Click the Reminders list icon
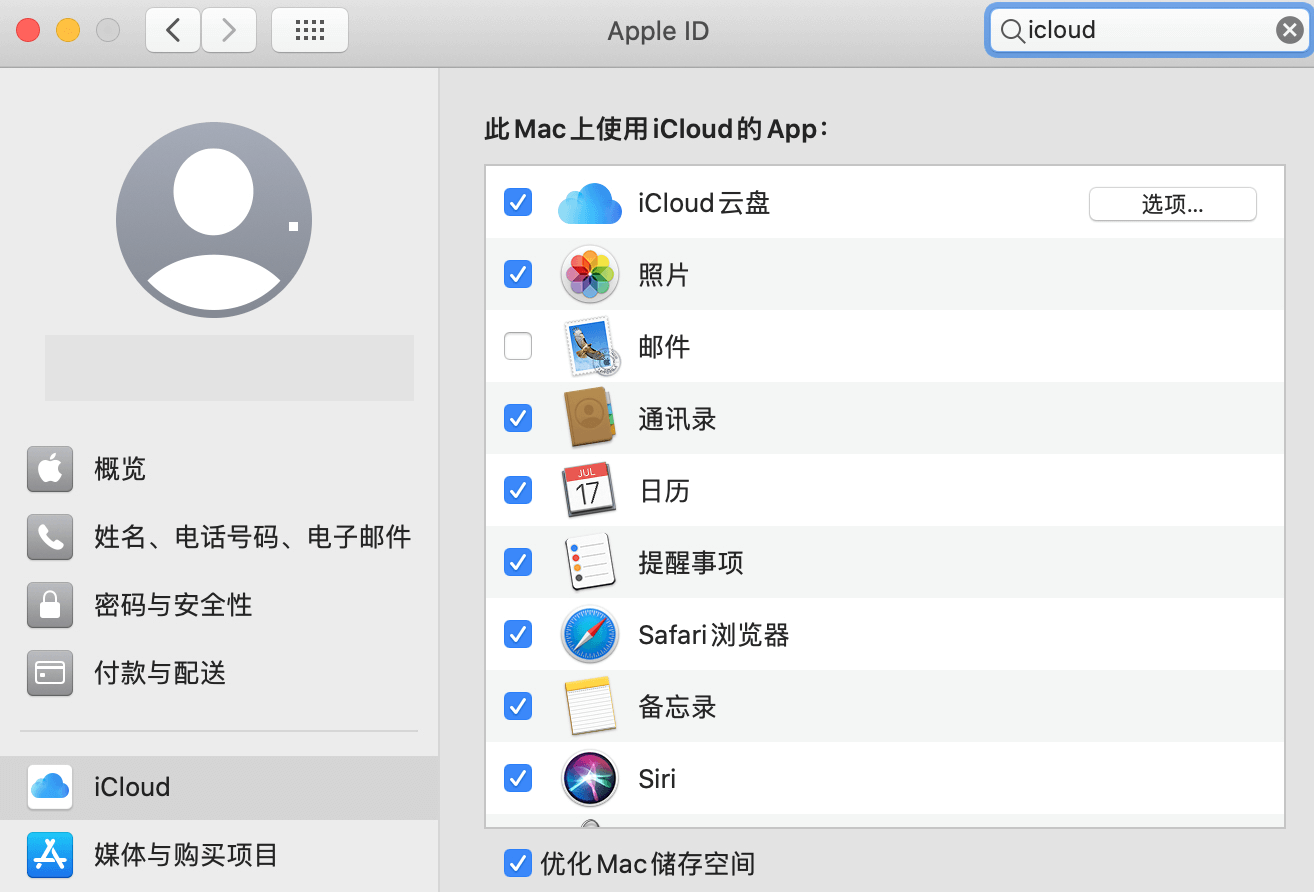Image resolution: width=1314 pixels, height=892 pixels. 590,562
